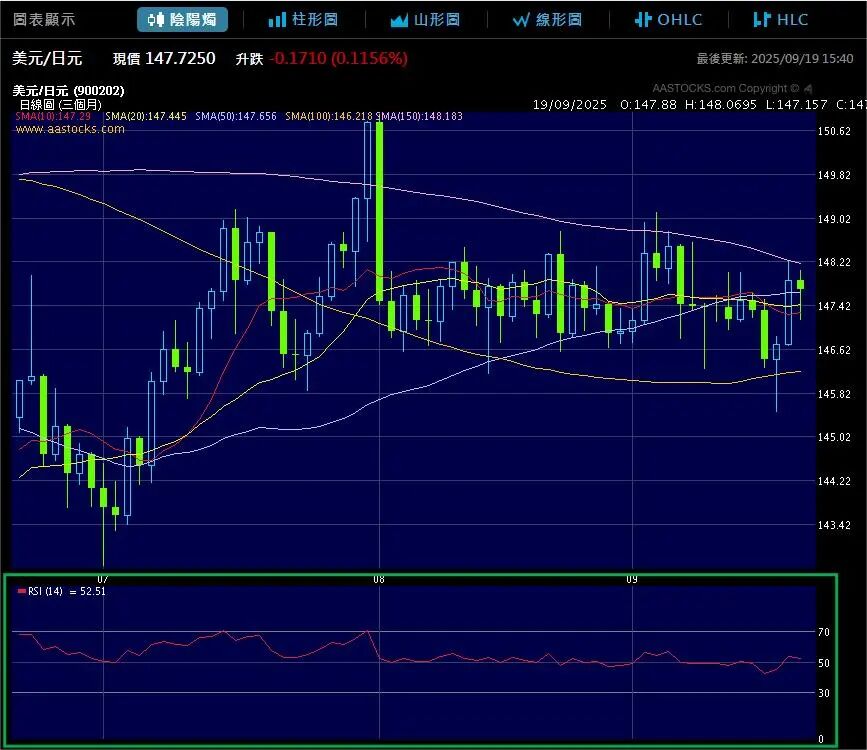Click the 149.82 price axis label

tap(834, 175)
